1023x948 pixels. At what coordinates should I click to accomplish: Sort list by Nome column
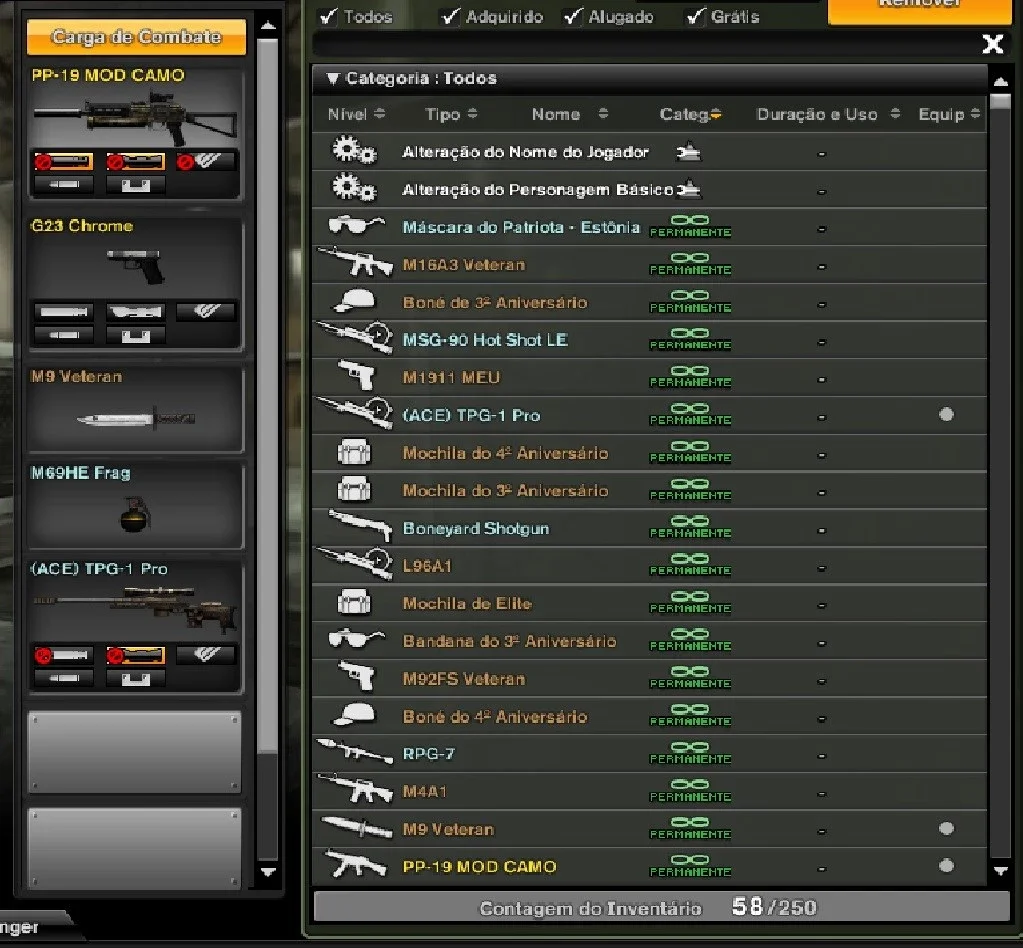570,114
